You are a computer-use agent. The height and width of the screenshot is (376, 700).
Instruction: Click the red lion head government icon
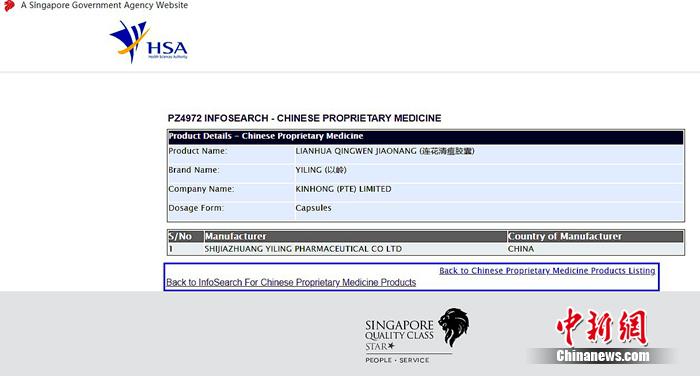coord(8,6)
